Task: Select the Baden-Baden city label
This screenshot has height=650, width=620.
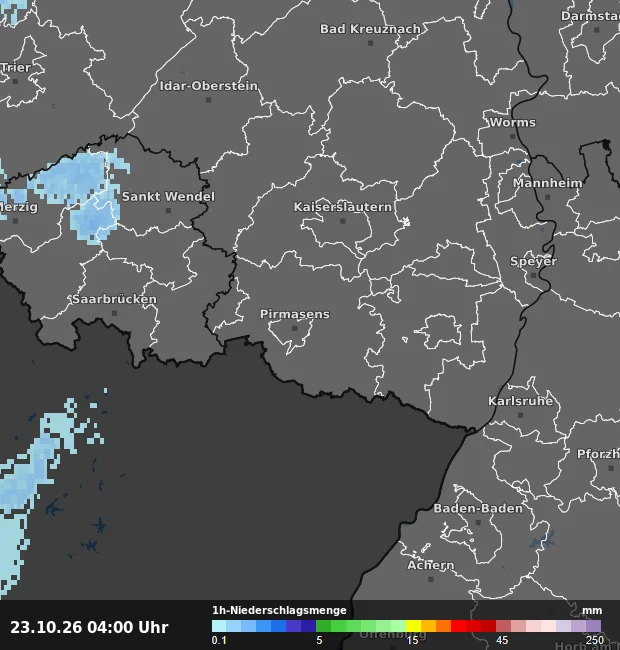Action: [478, 508]
